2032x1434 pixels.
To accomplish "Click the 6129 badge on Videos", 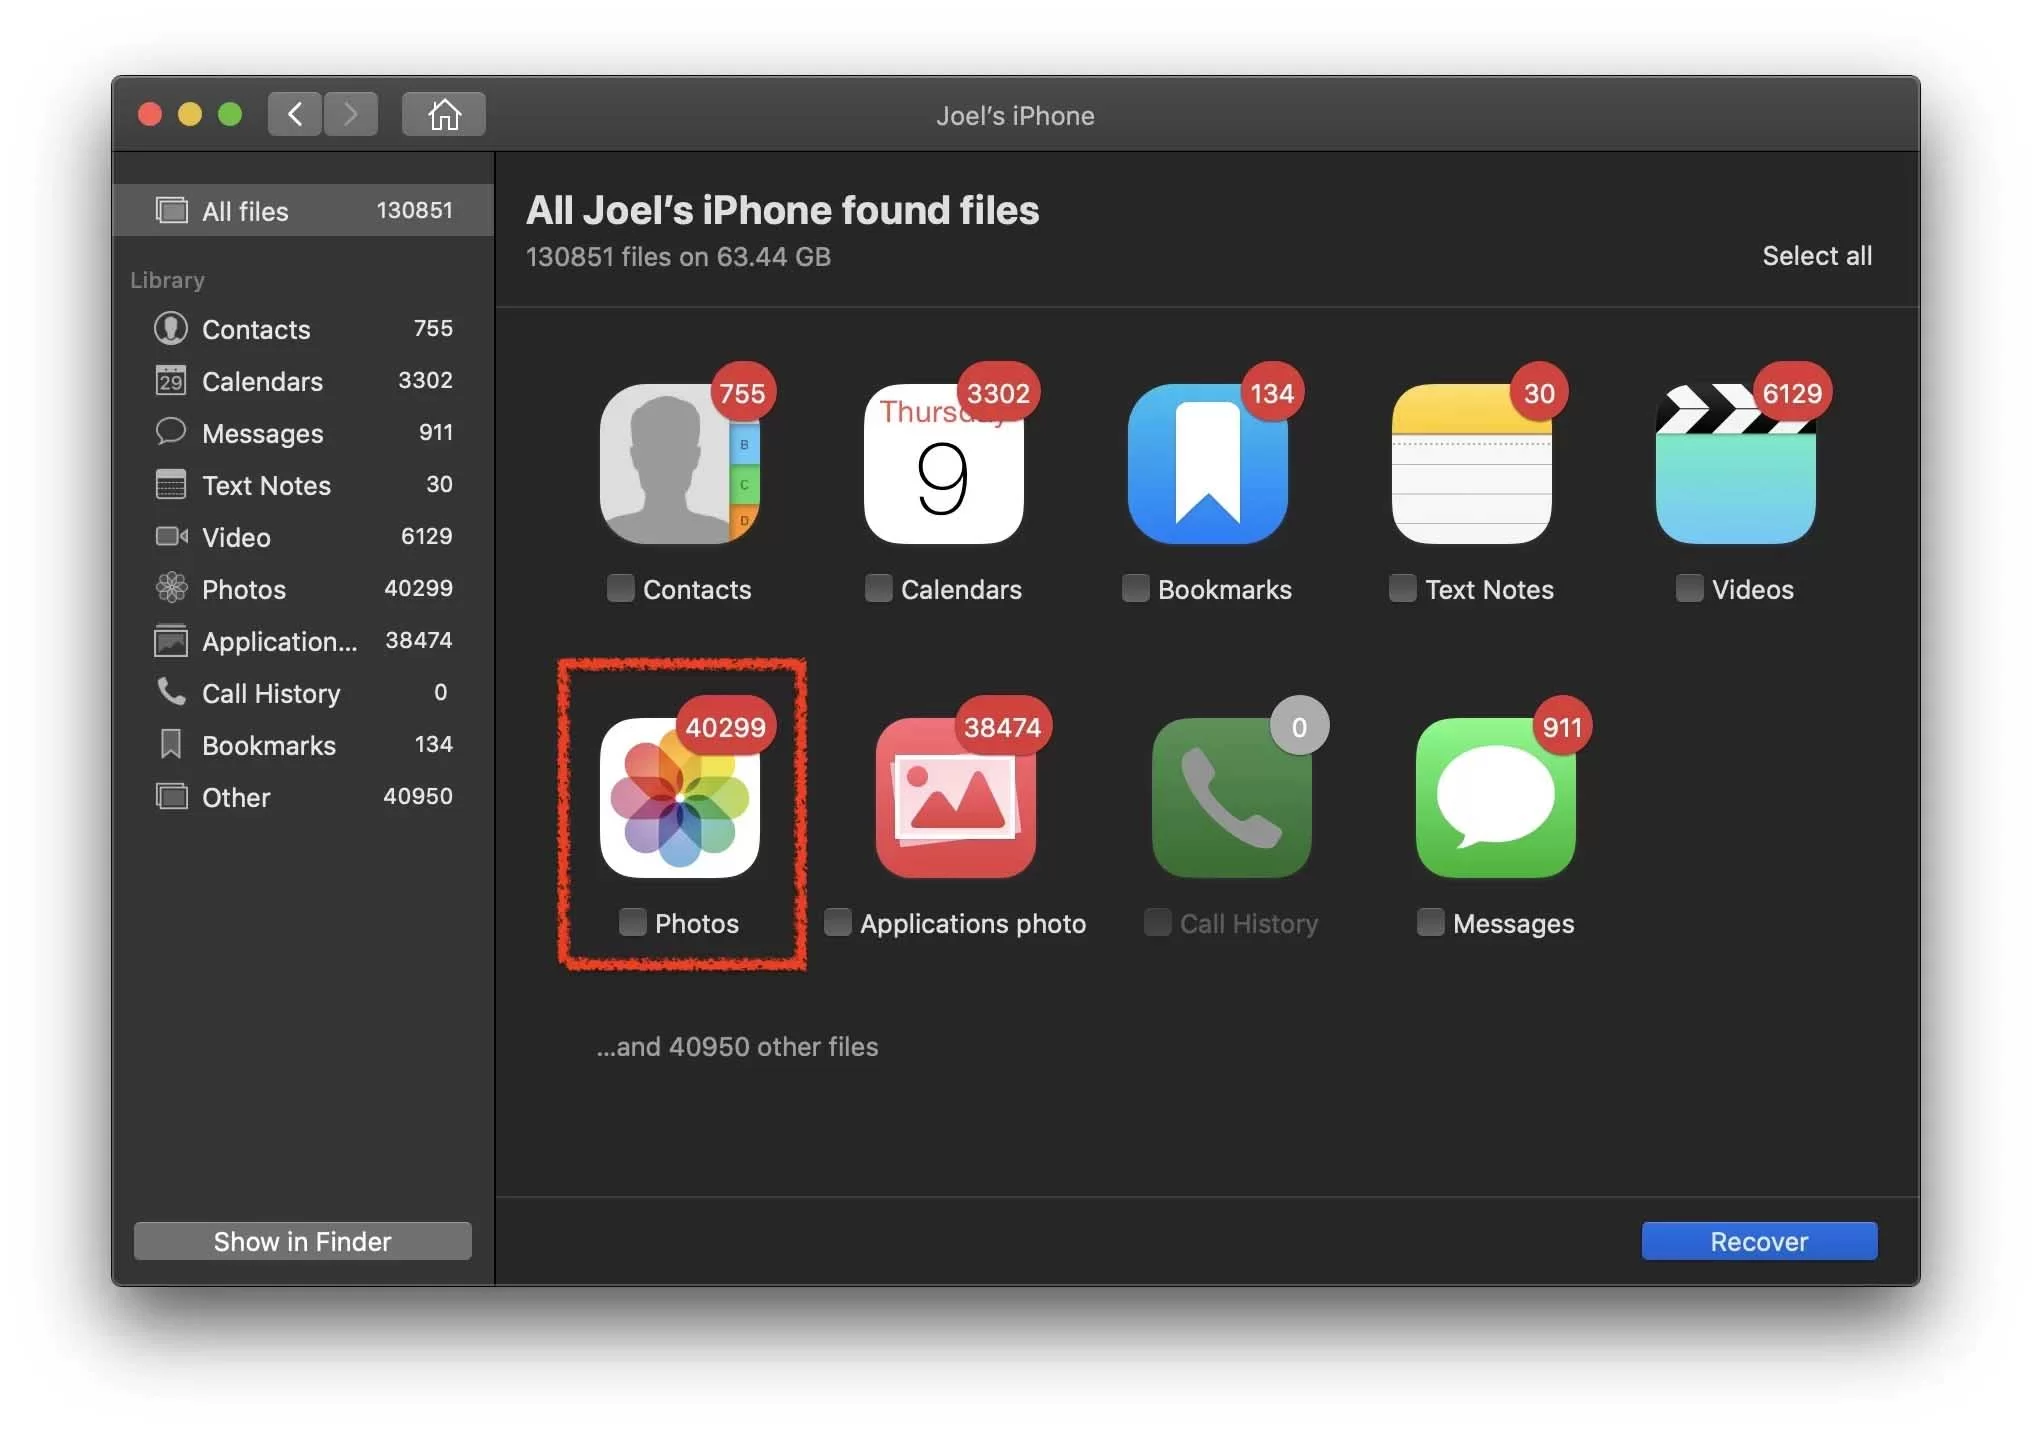I will click(1792, 393).
